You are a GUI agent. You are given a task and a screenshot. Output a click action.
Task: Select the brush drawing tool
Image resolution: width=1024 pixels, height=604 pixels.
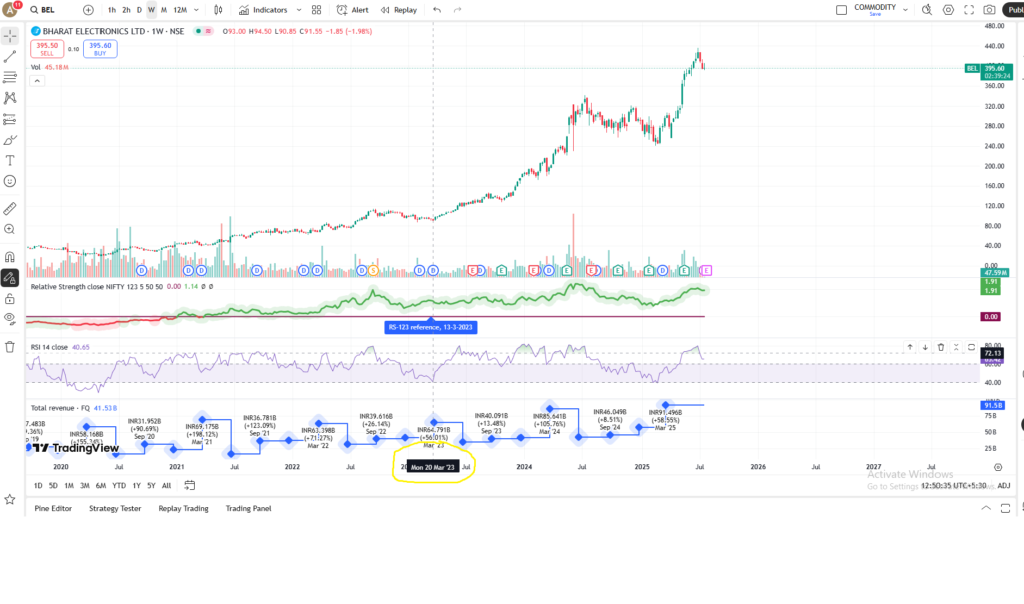pos(10,140)
